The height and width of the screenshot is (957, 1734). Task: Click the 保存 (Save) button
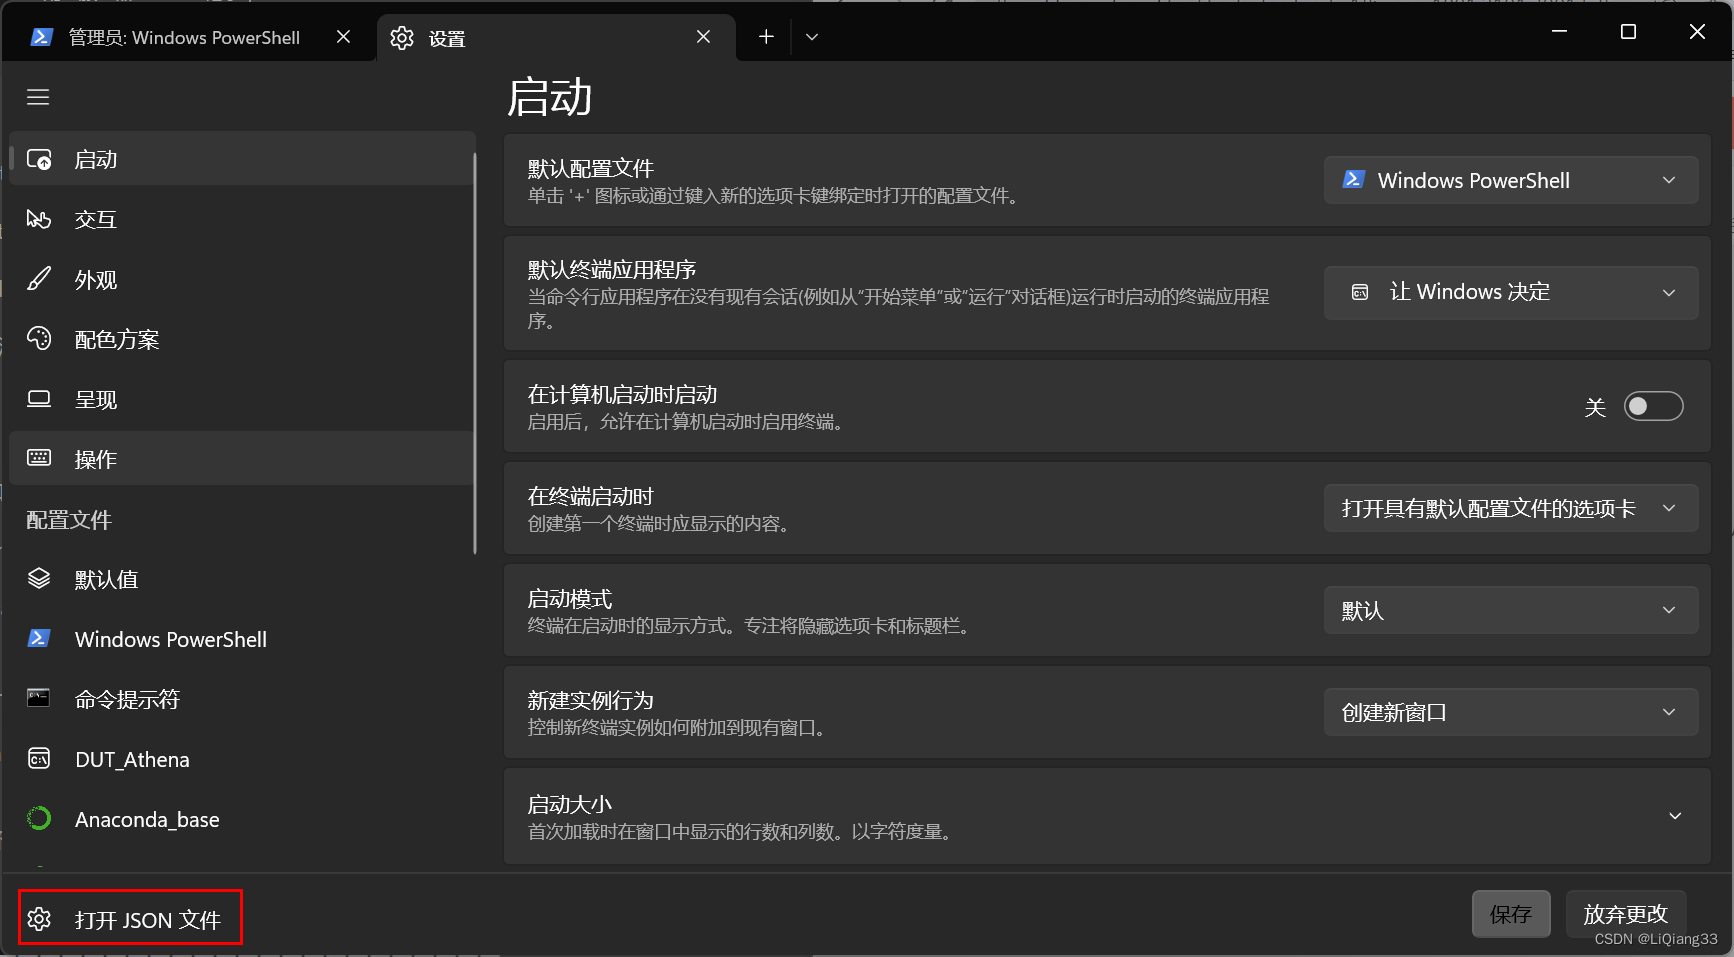(1510, 913)
